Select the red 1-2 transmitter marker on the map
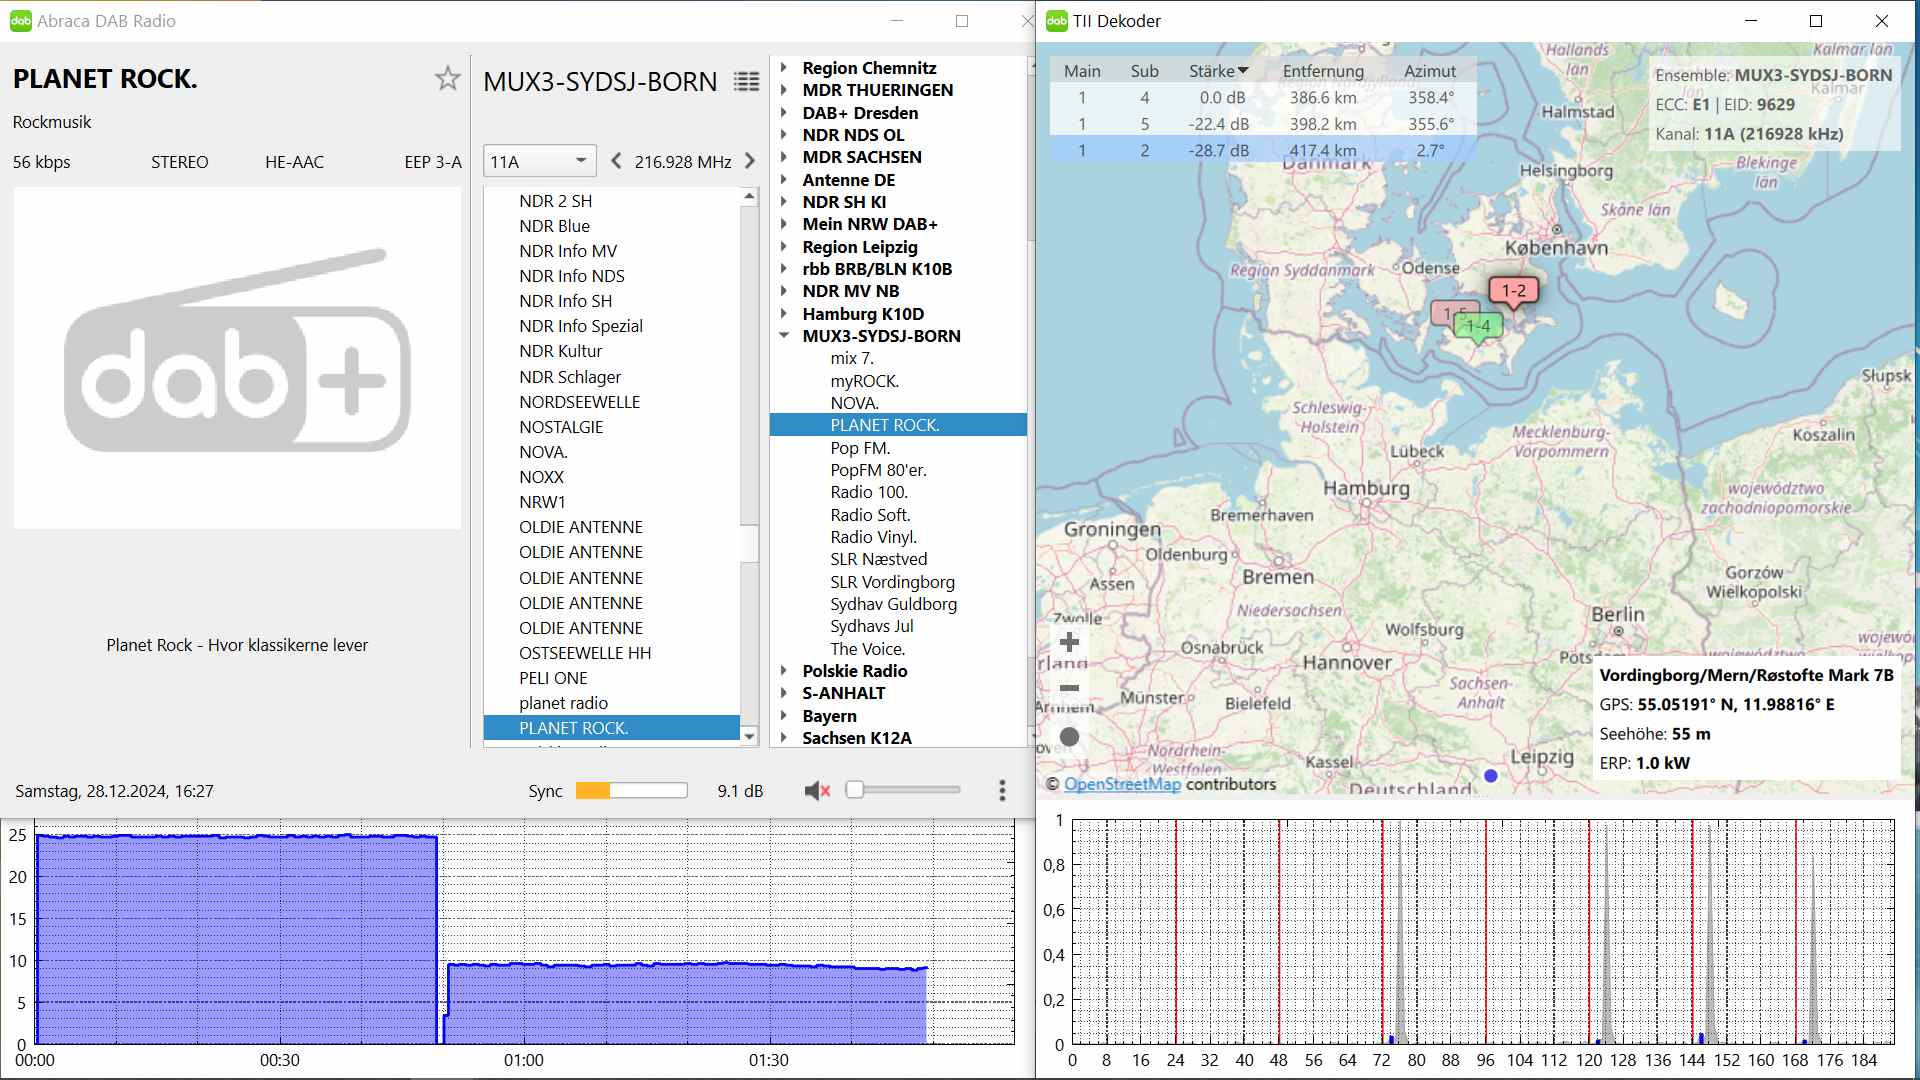Screen dimensions: 1920x1080 coord(1513,291)
